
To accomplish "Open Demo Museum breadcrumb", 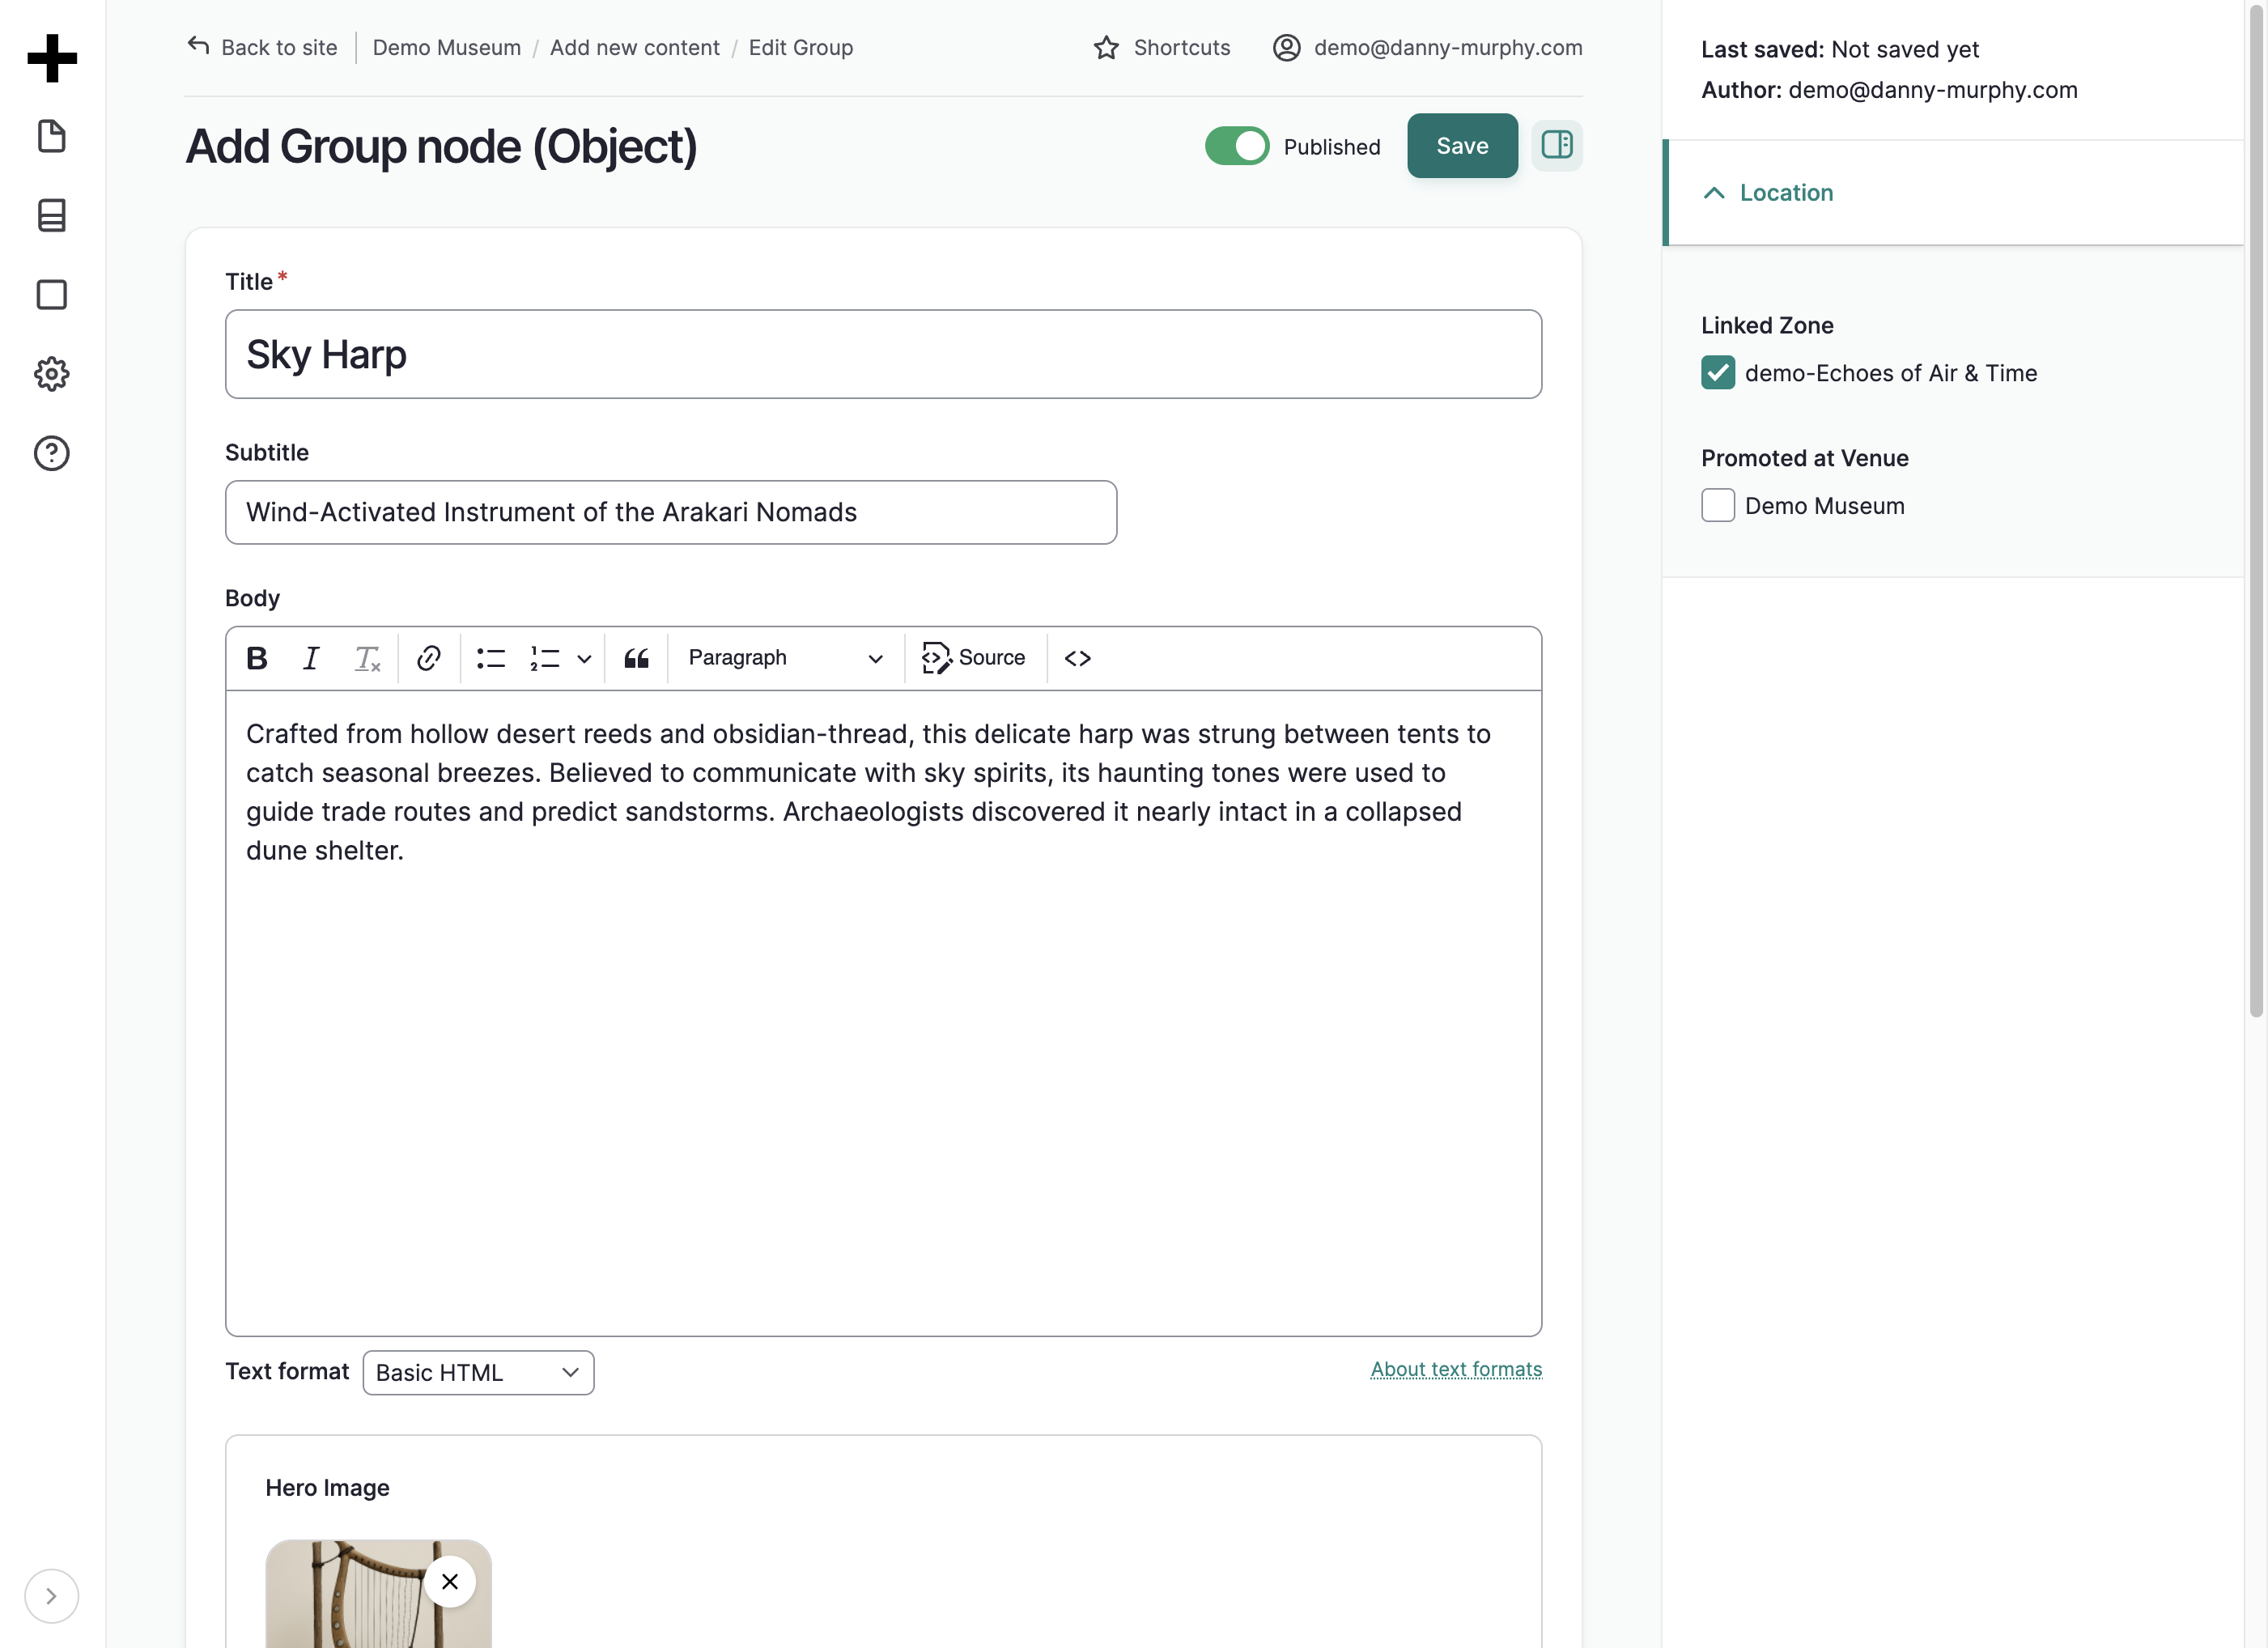I will tap(447, 47).
